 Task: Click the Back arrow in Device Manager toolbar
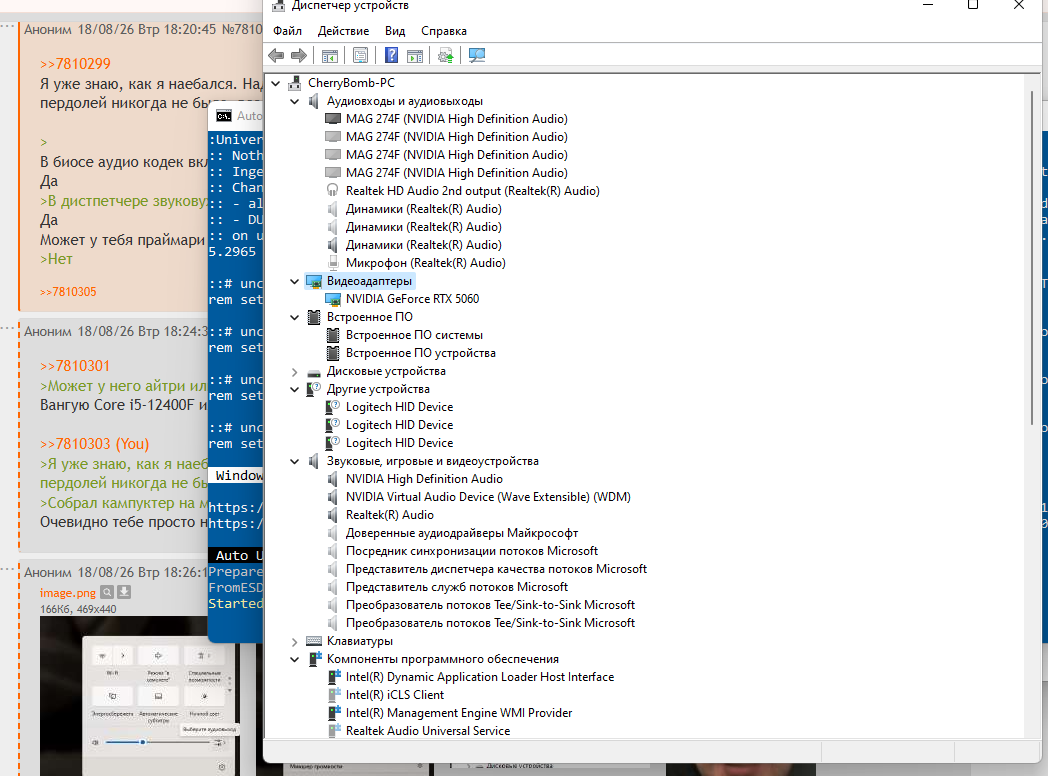point(276,55)
